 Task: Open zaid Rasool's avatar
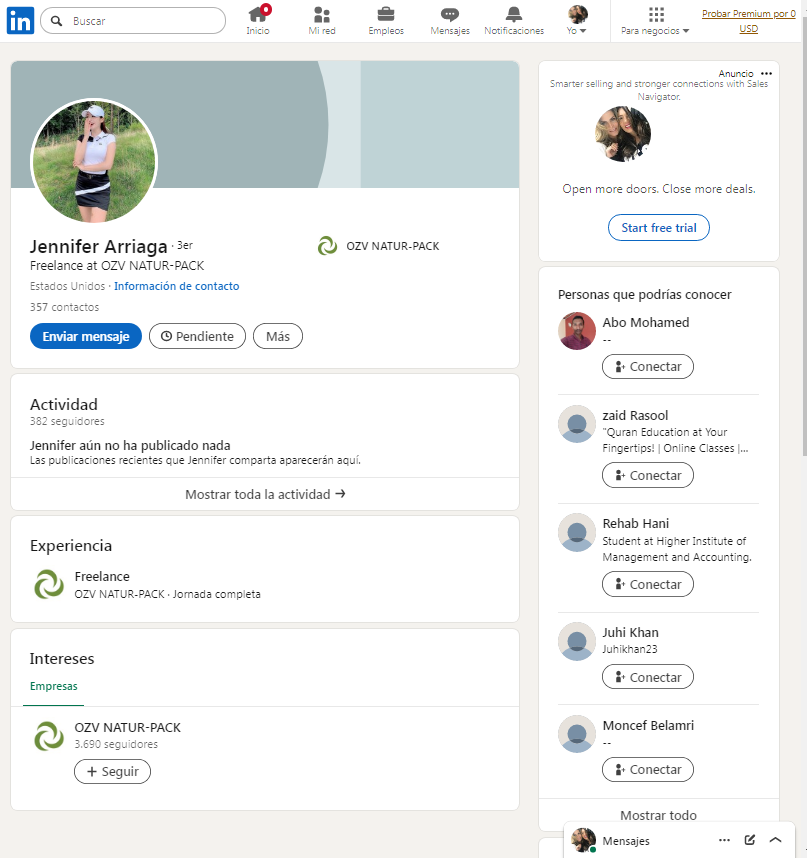(x=577, y=424)
